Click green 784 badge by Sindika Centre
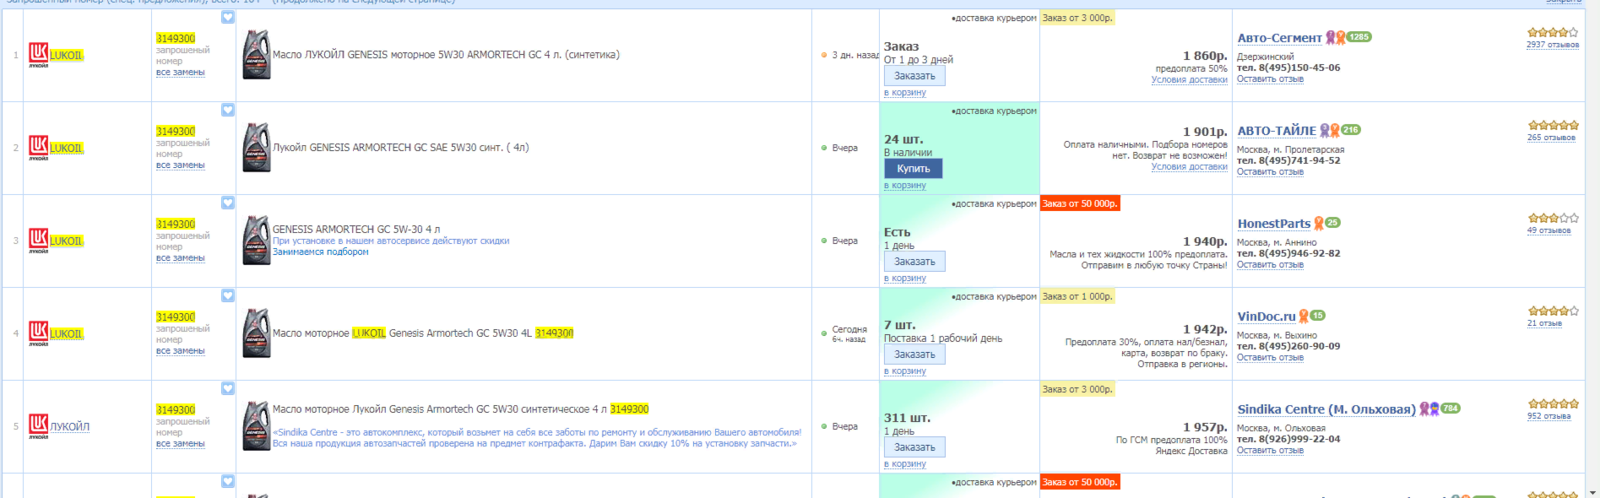Viewport: 1600px width, 498px height. click(1451, 408)
